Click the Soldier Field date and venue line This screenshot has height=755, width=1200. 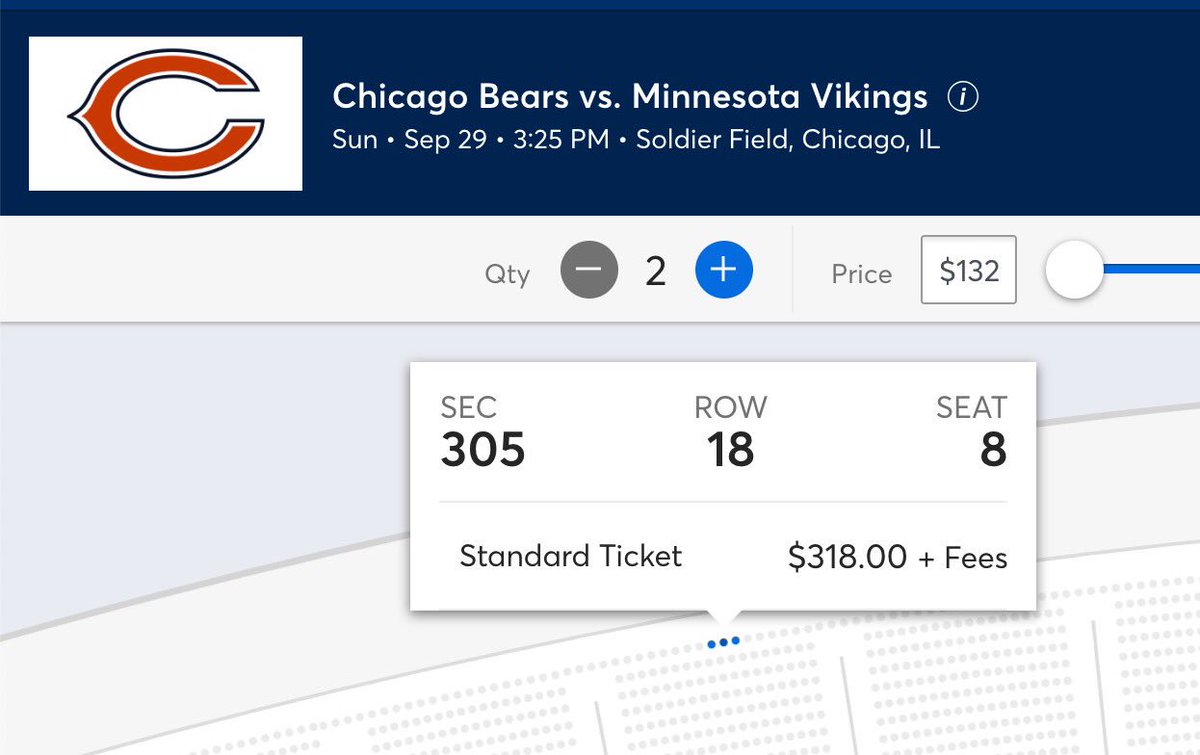tap(635, 139)
